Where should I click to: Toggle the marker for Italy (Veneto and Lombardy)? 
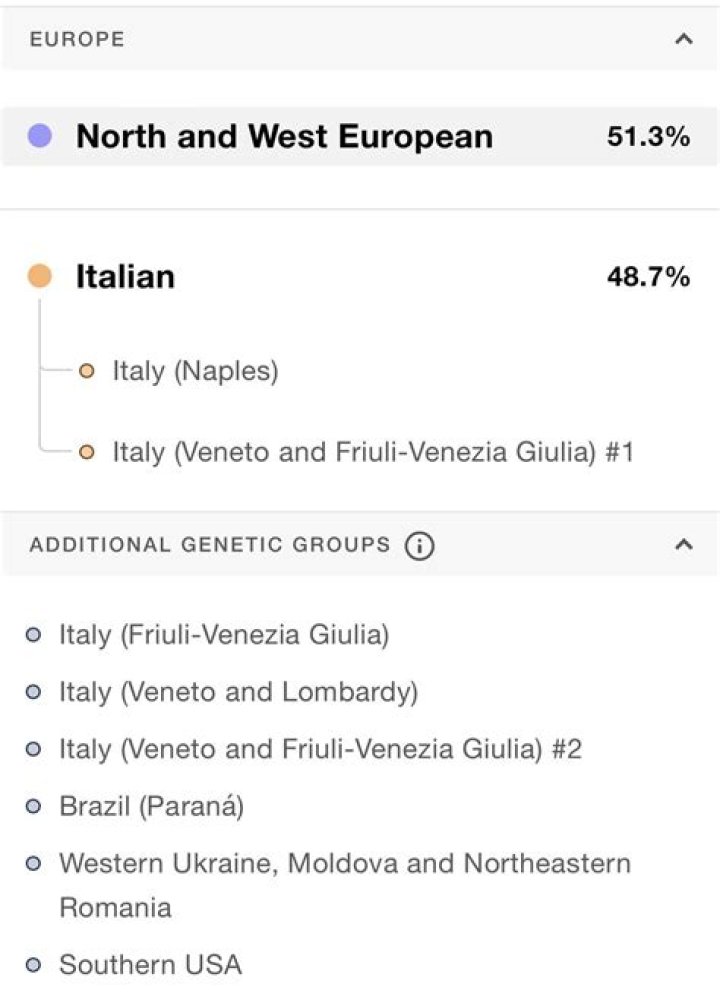pos(35,691)
